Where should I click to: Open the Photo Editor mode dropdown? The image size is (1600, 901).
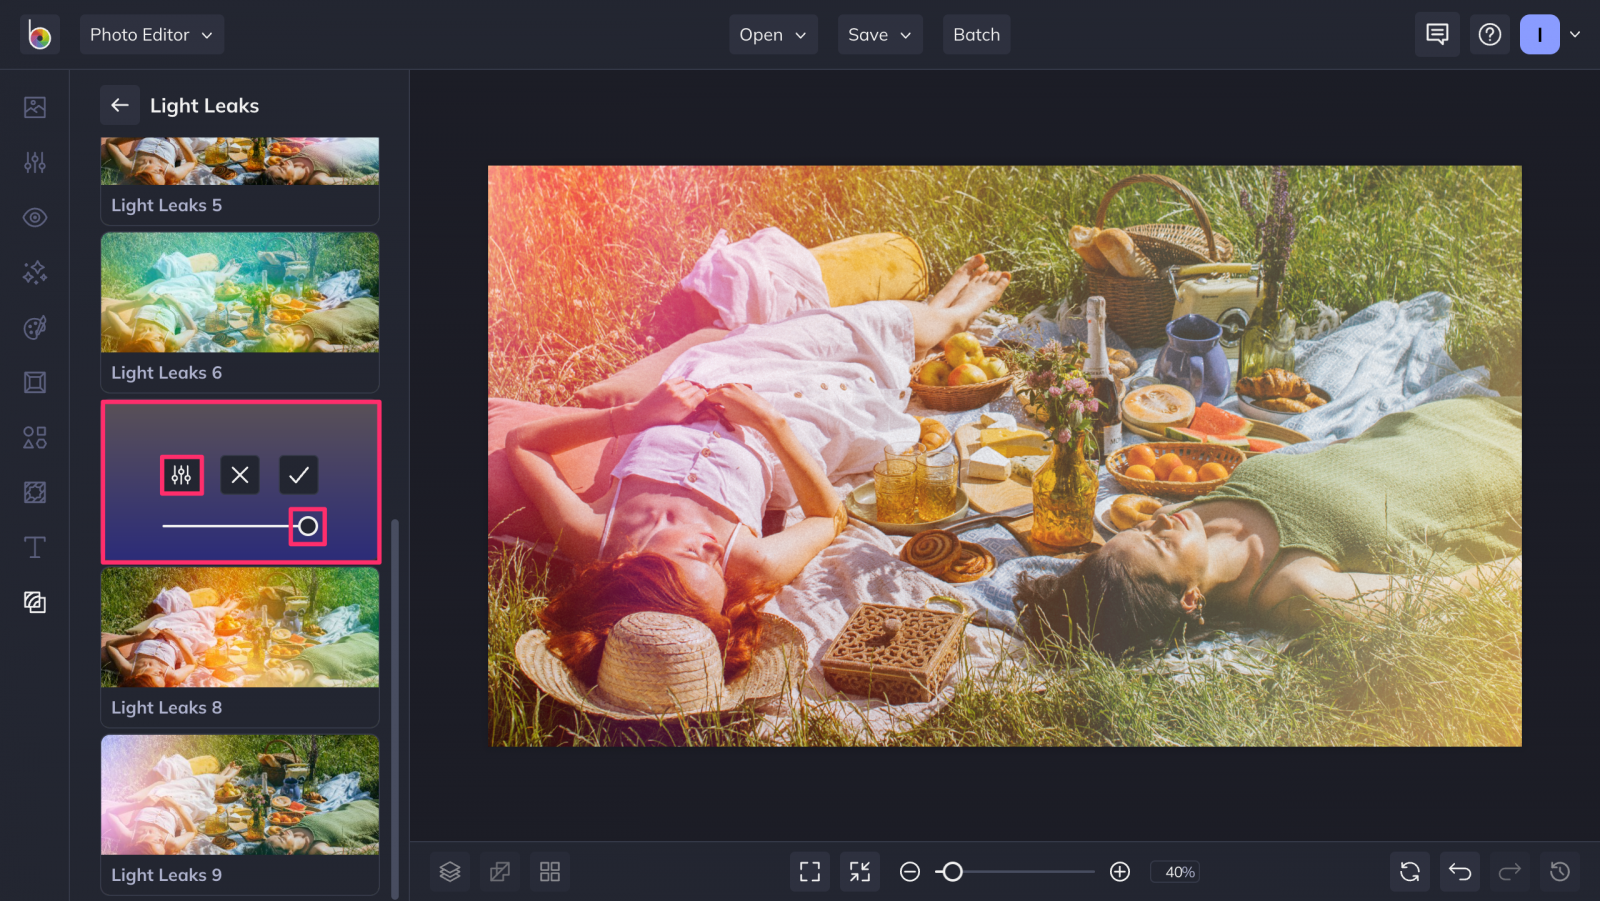151,33
